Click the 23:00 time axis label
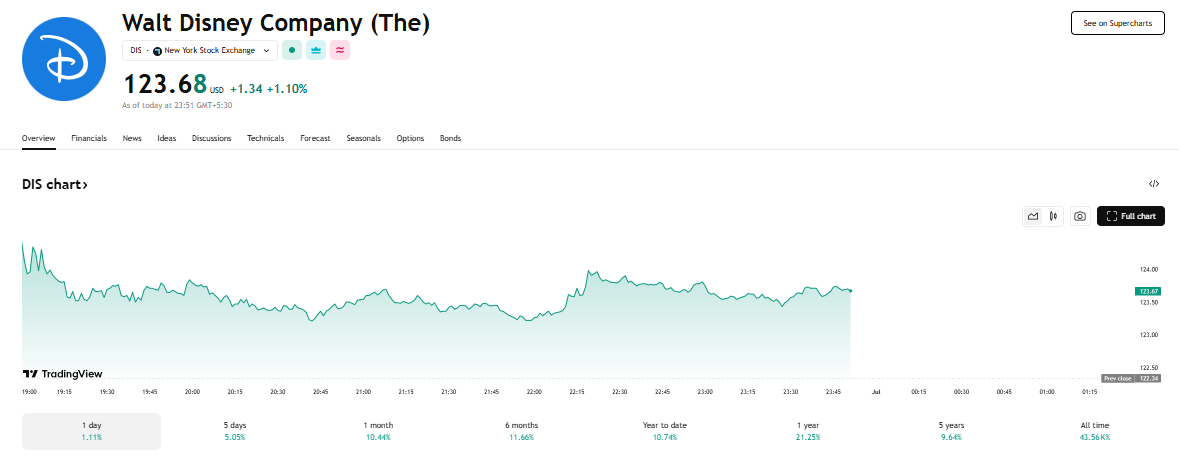This screenshot has height=456, width=1179. click(x=705, y=392)
